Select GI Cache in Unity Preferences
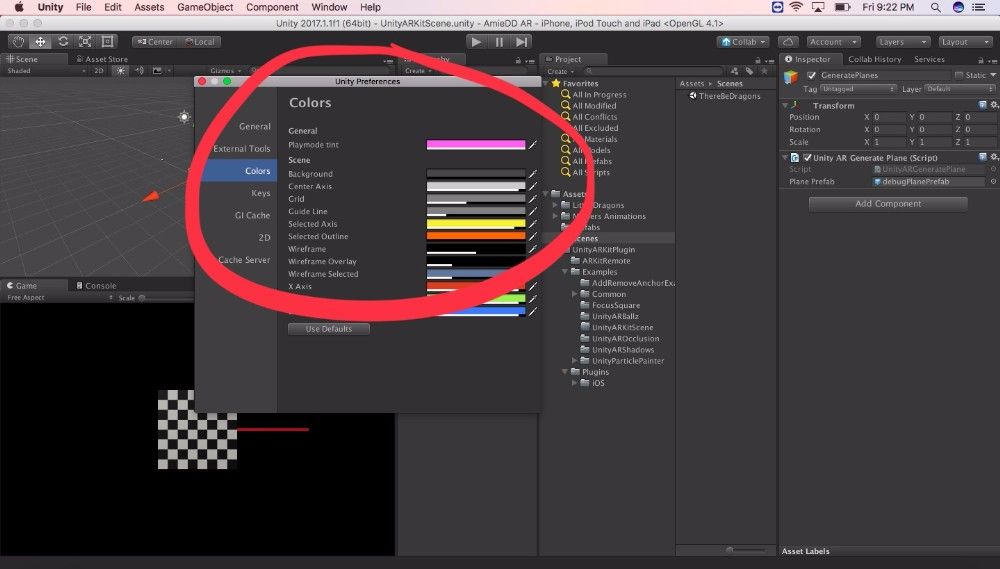 (x=253, y=215)
